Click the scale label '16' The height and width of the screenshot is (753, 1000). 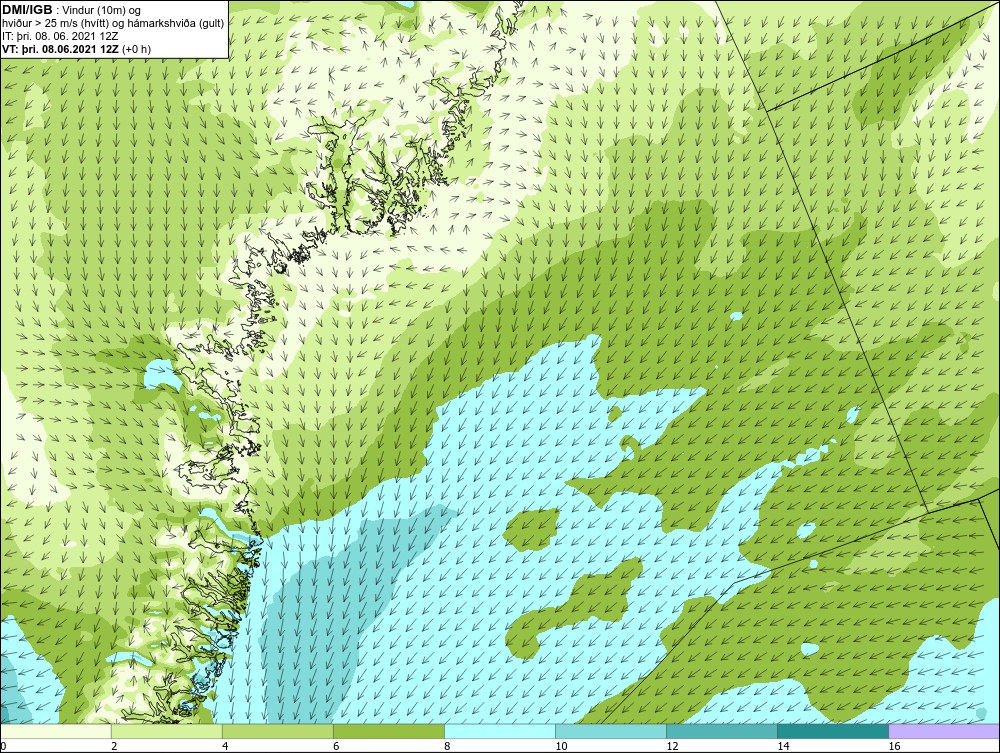point(893,747)
